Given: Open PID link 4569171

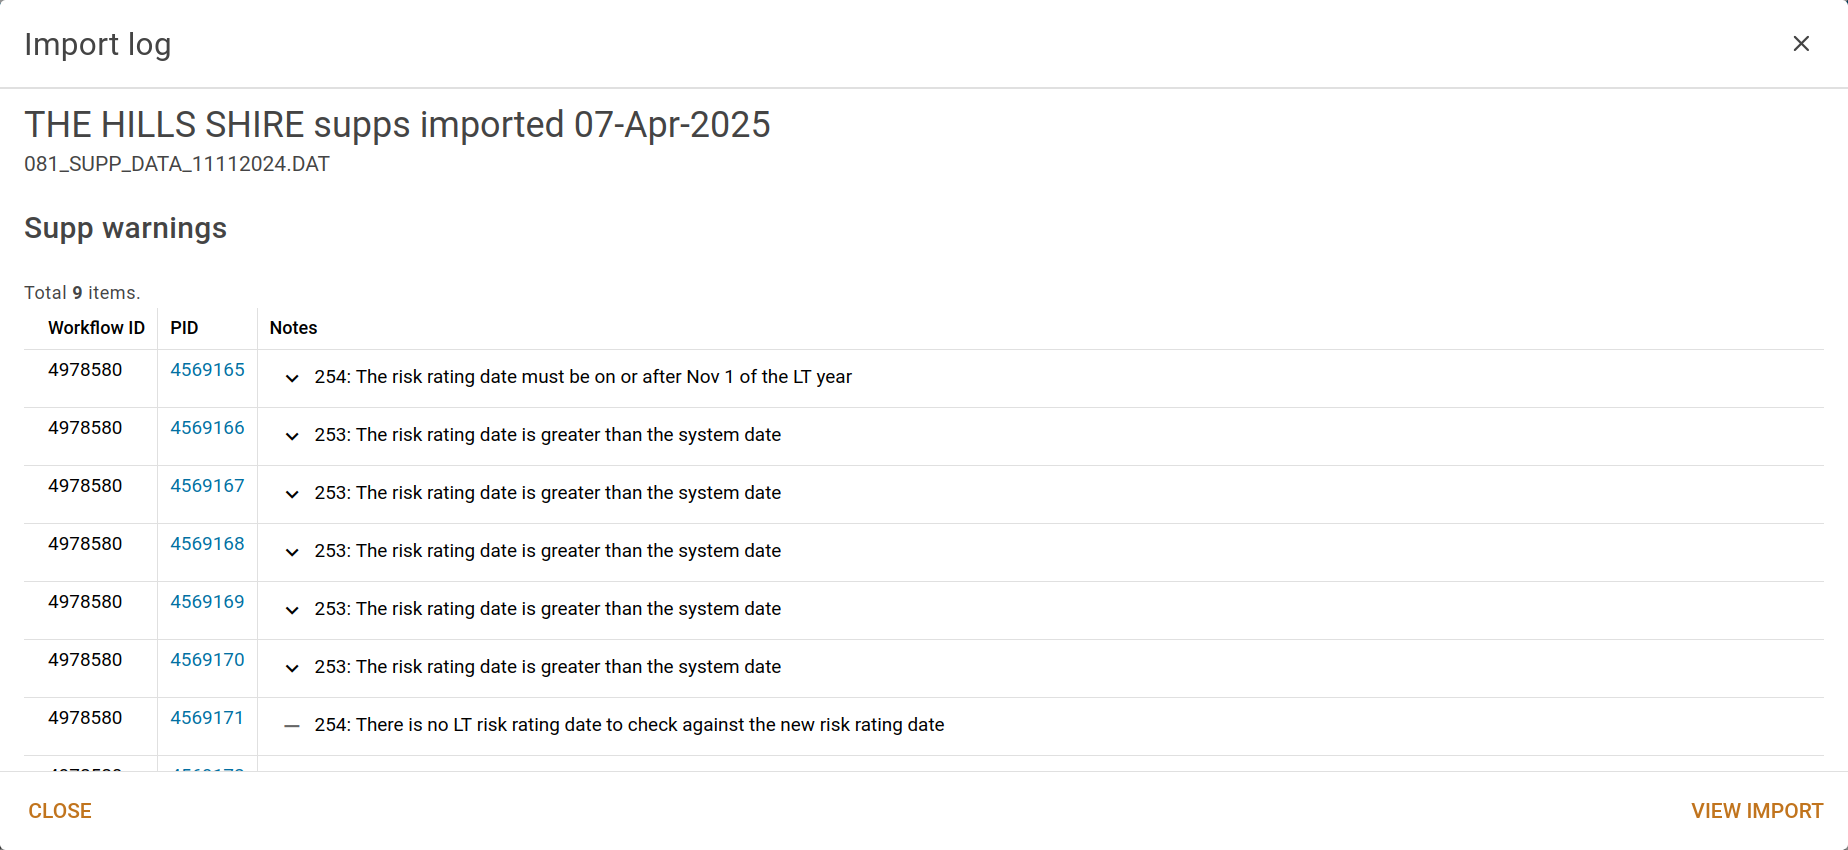Looking at the screenshot, I should [207, 718].
